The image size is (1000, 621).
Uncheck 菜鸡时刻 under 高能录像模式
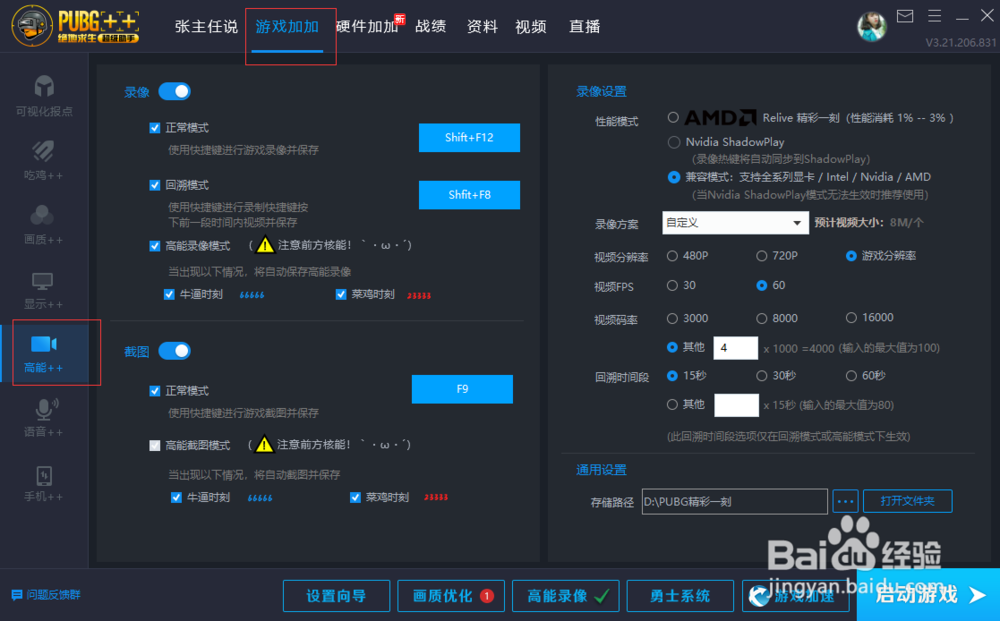point(341,295)
